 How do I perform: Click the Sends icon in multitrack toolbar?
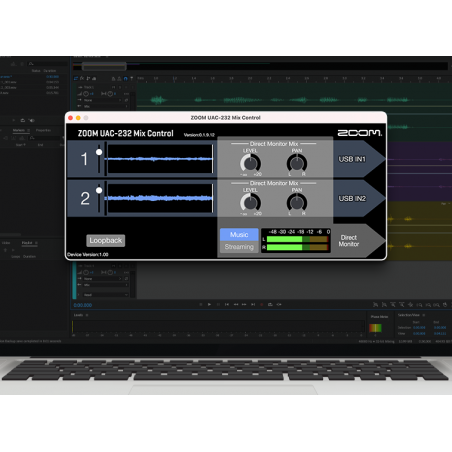tap(88, 78)
